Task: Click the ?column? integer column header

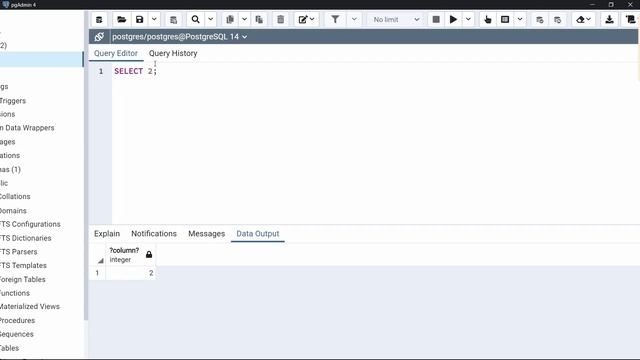Action: pyautogui.click(x=130, y=255)
